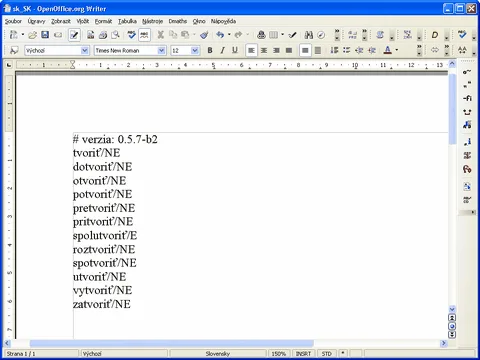
Task: Run the spellcheck ABC checkmark icon
Action: pyautogui.click(x=132, y=35)
